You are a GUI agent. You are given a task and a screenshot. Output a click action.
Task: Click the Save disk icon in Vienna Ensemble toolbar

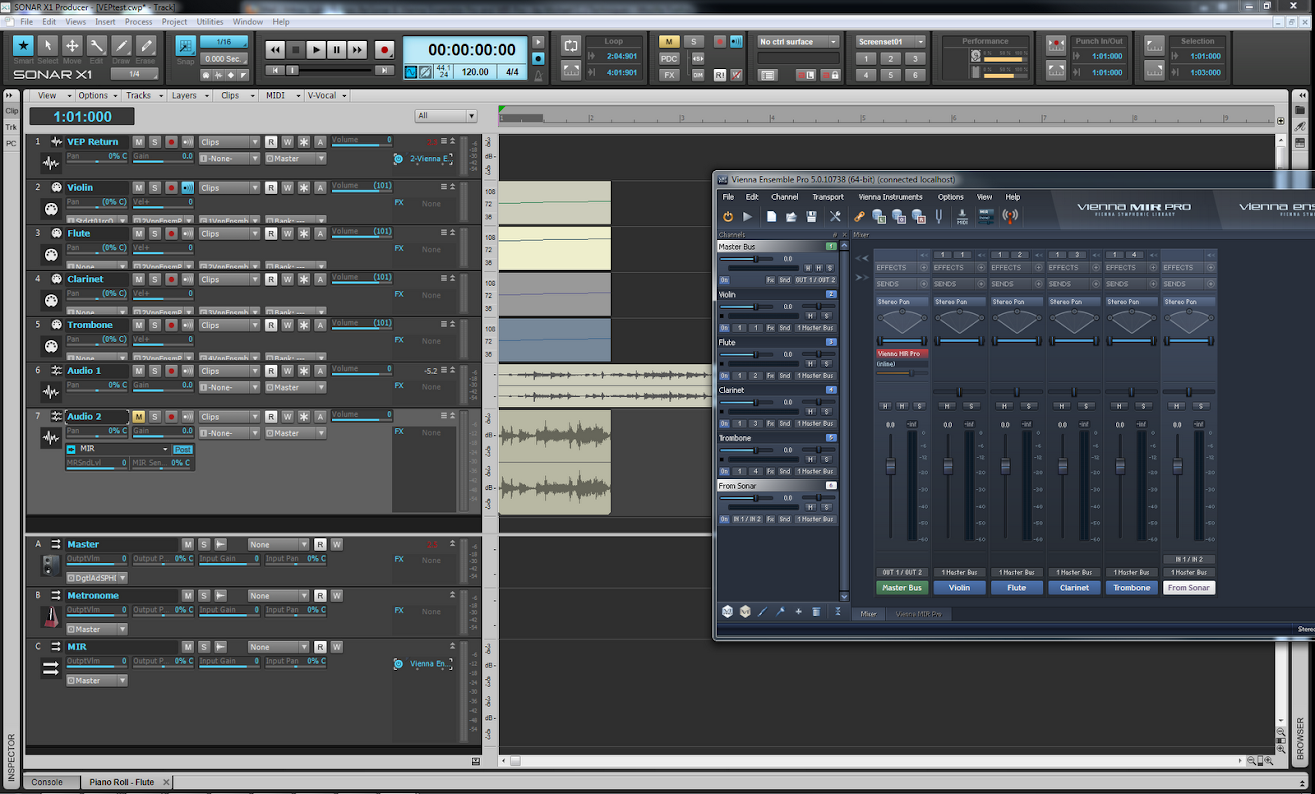pos(812,216)
